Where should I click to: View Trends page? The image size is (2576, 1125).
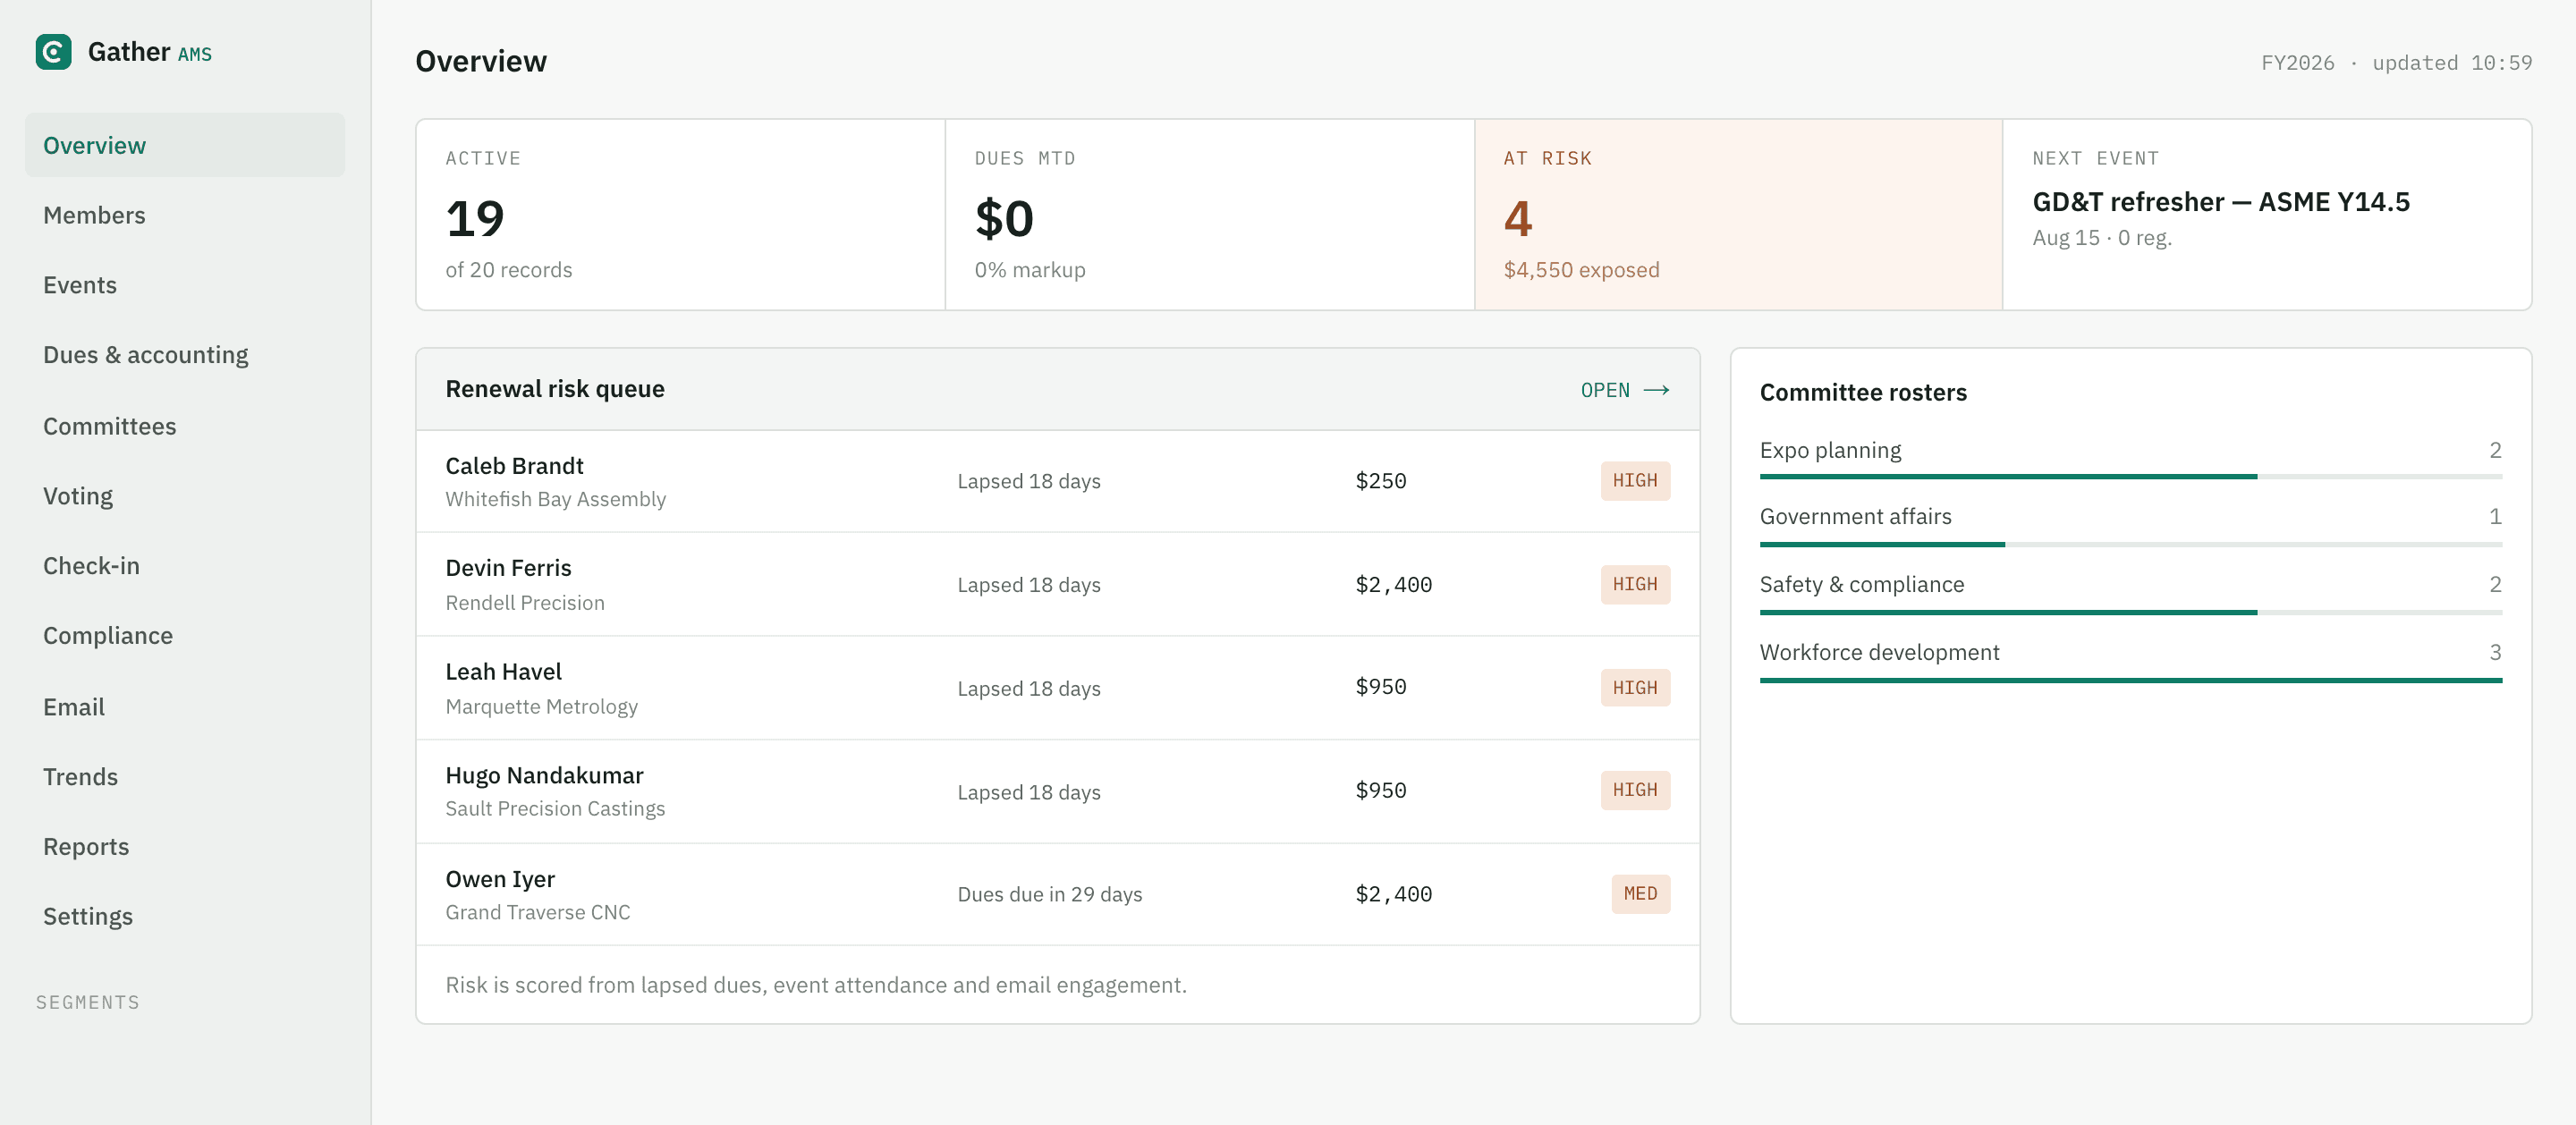click(x=185, y=777)
